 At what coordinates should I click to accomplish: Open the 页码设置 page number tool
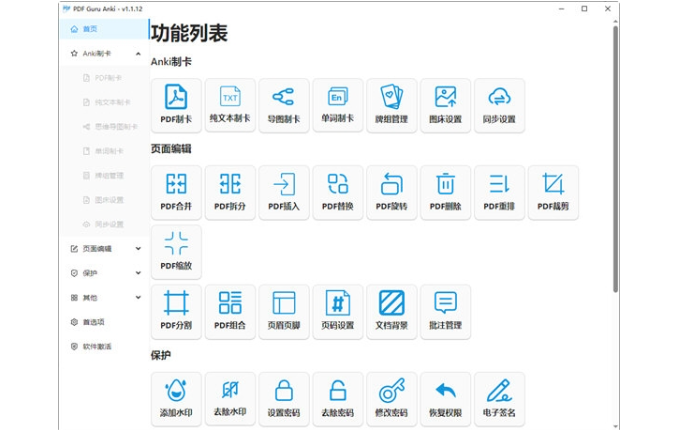[x=338, y=311]
